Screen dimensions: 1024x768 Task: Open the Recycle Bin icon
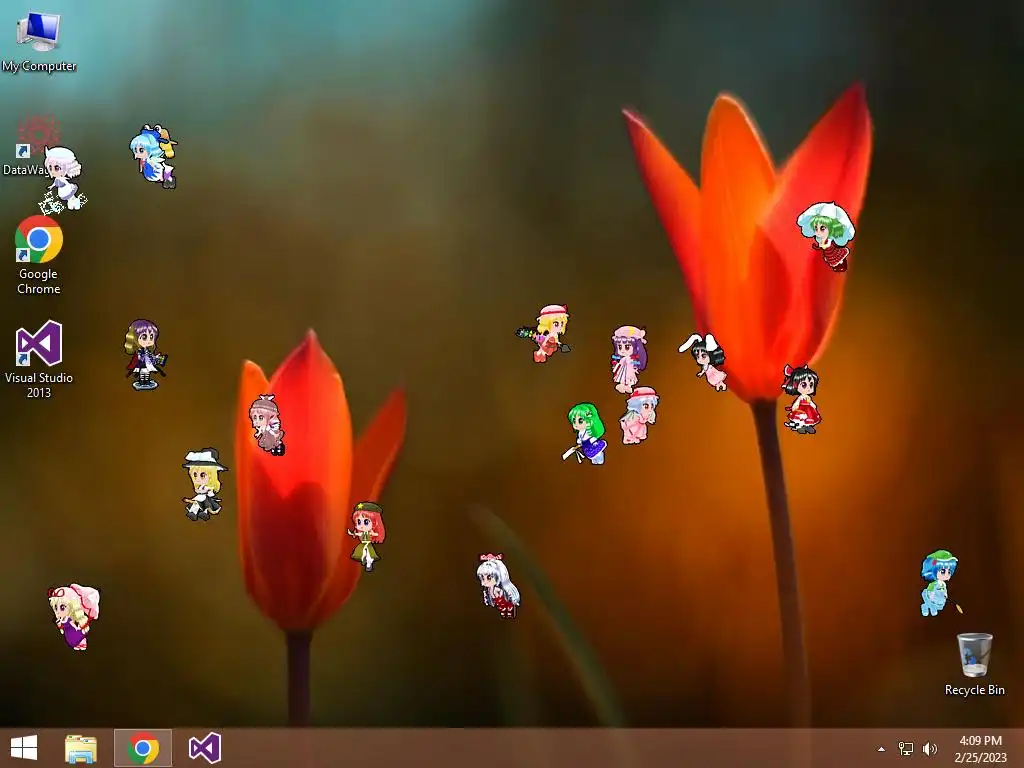click(974, 664)
